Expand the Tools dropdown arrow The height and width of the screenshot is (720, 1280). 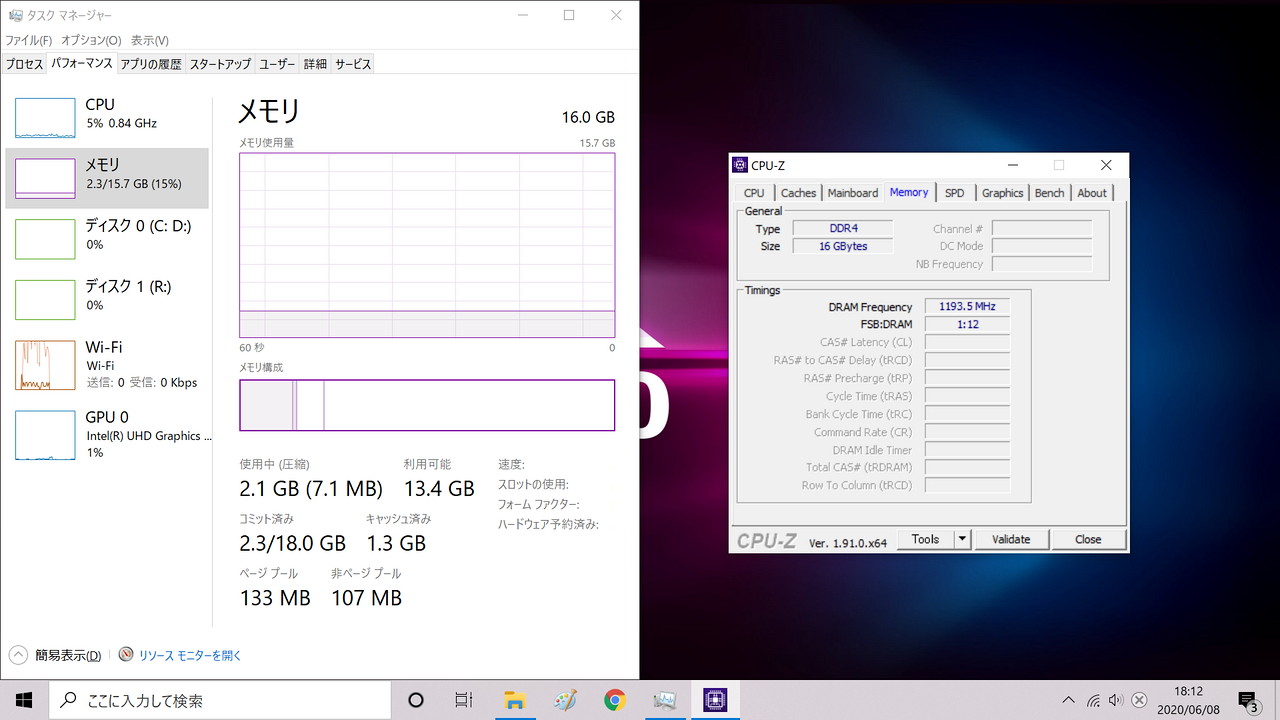962,539
